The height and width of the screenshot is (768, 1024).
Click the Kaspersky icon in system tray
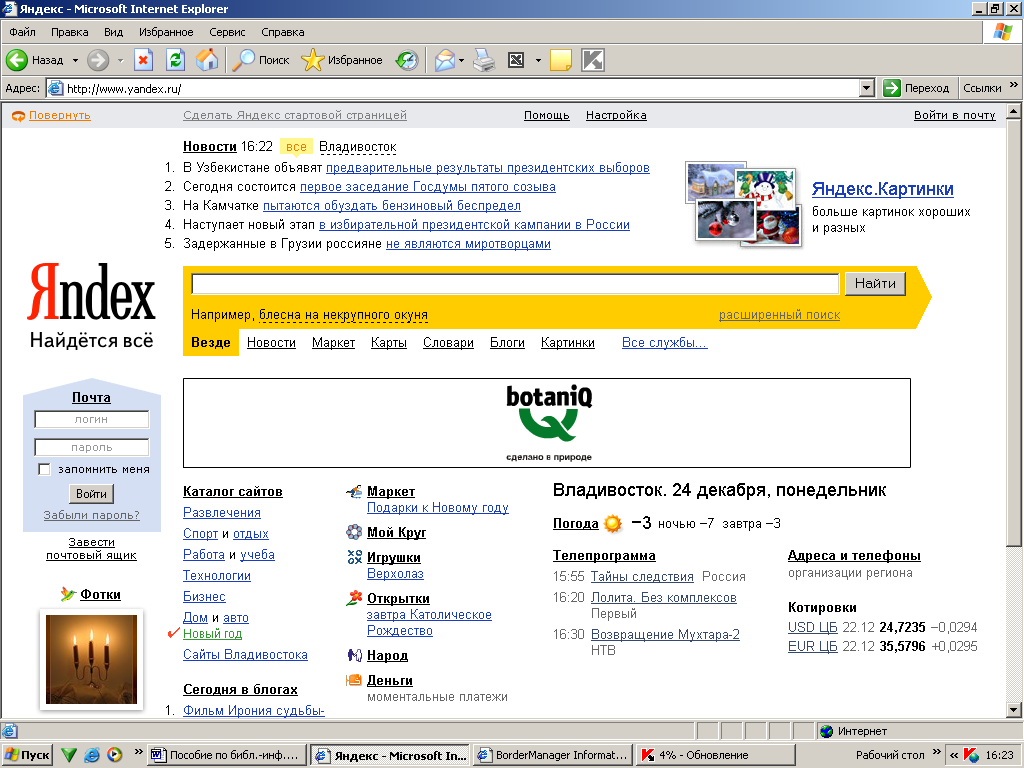971,755
